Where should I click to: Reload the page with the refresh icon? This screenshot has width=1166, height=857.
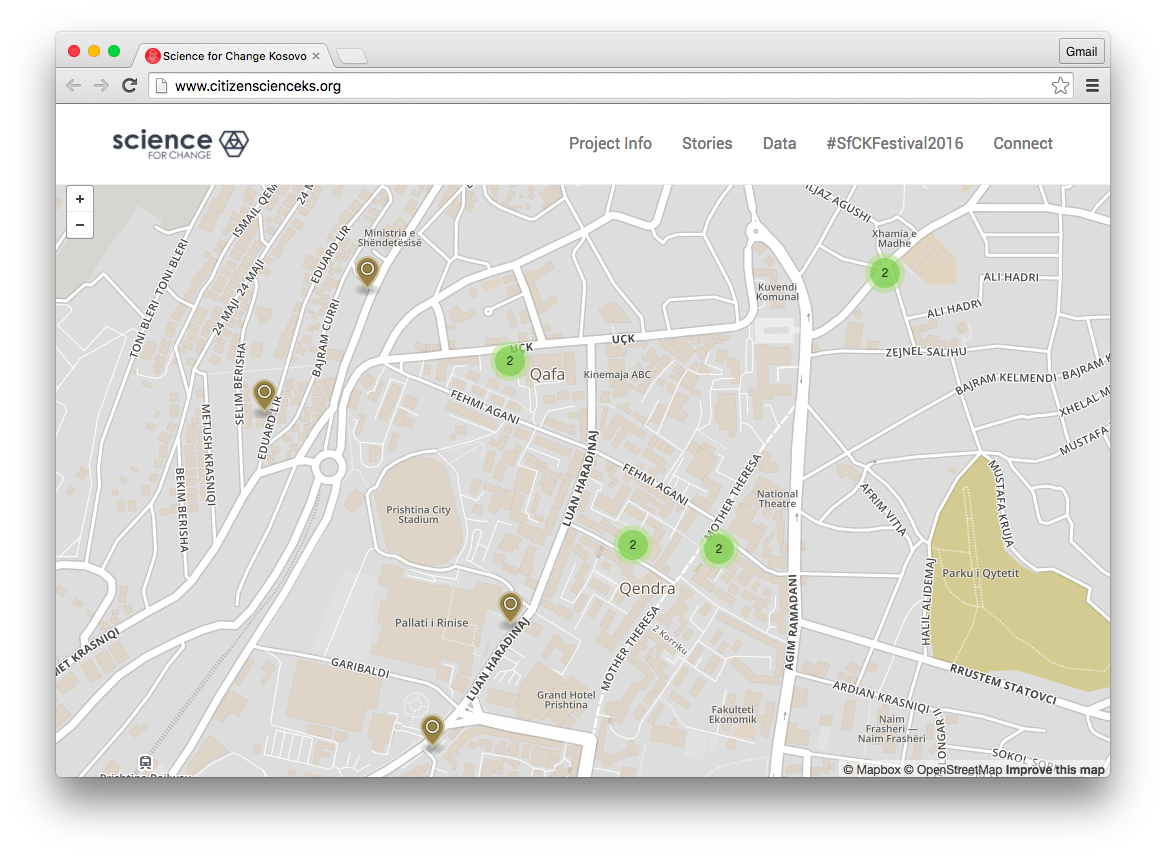pos(129,86)
